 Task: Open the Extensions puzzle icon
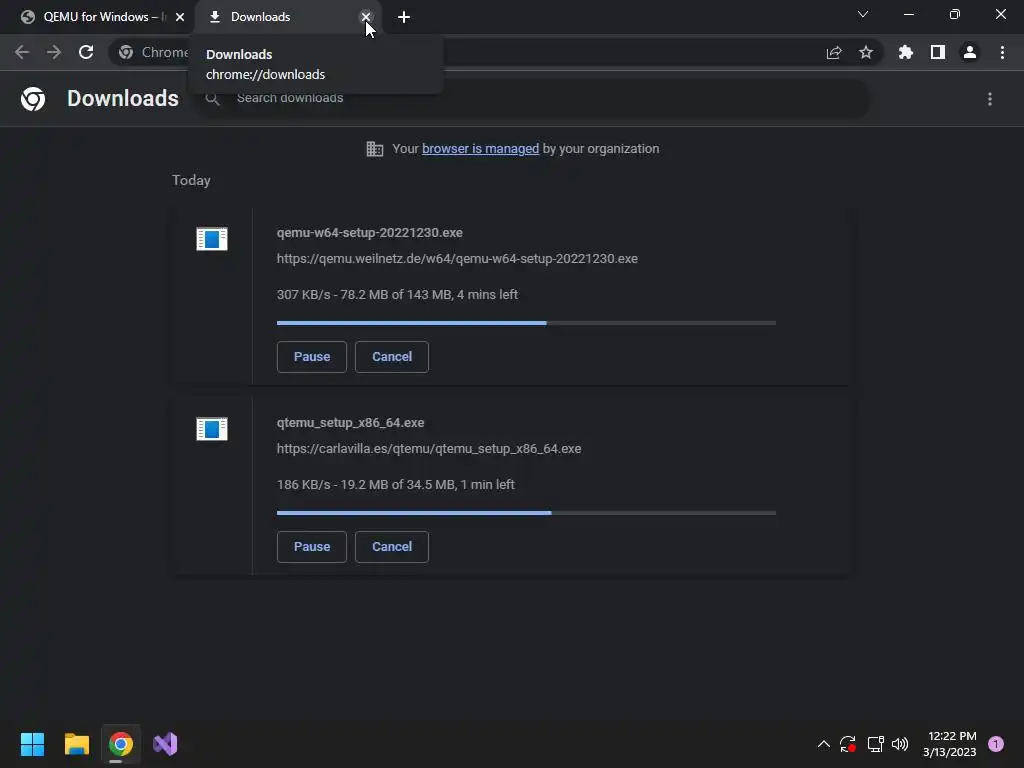click(906, 52)
